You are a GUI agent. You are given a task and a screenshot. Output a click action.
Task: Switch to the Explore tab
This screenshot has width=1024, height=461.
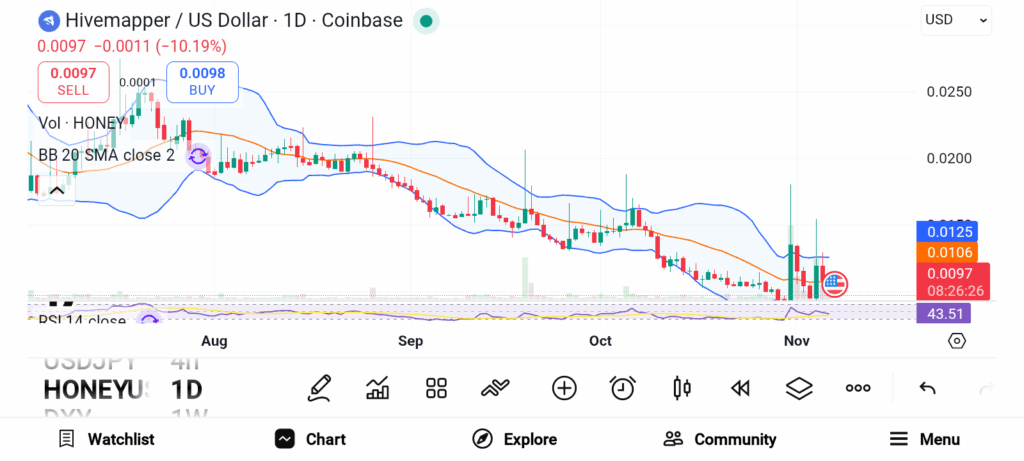514,439
